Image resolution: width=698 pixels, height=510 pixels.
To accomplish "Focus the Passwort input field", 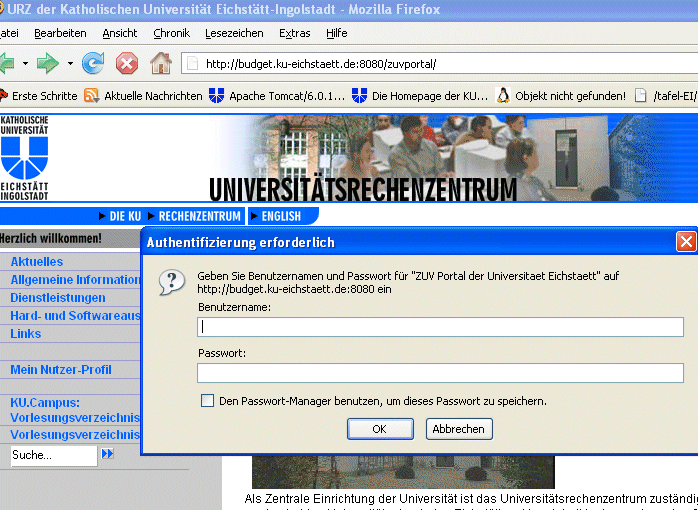I will 440,373.
